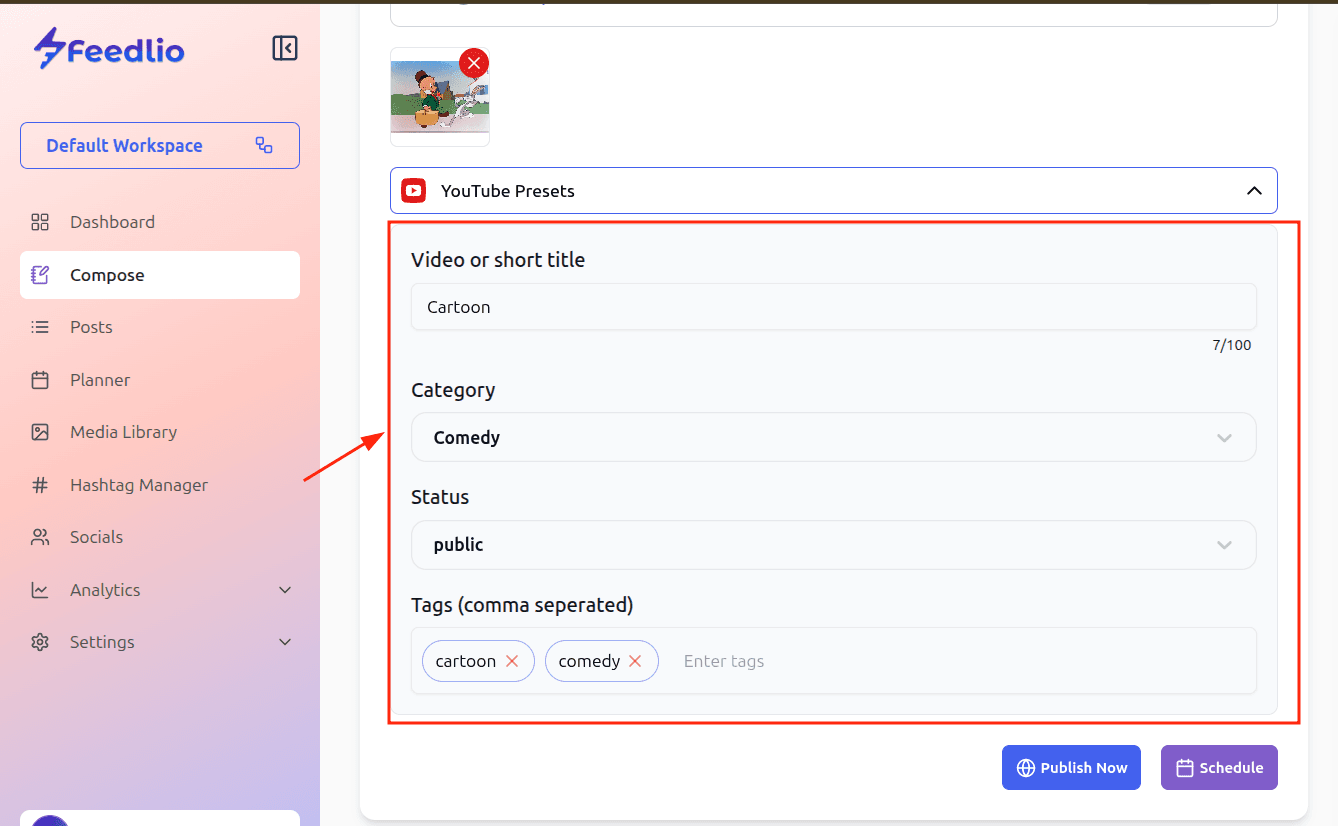Go to the Dashboard page
The image size is (1338, 826).
[112, 222]
